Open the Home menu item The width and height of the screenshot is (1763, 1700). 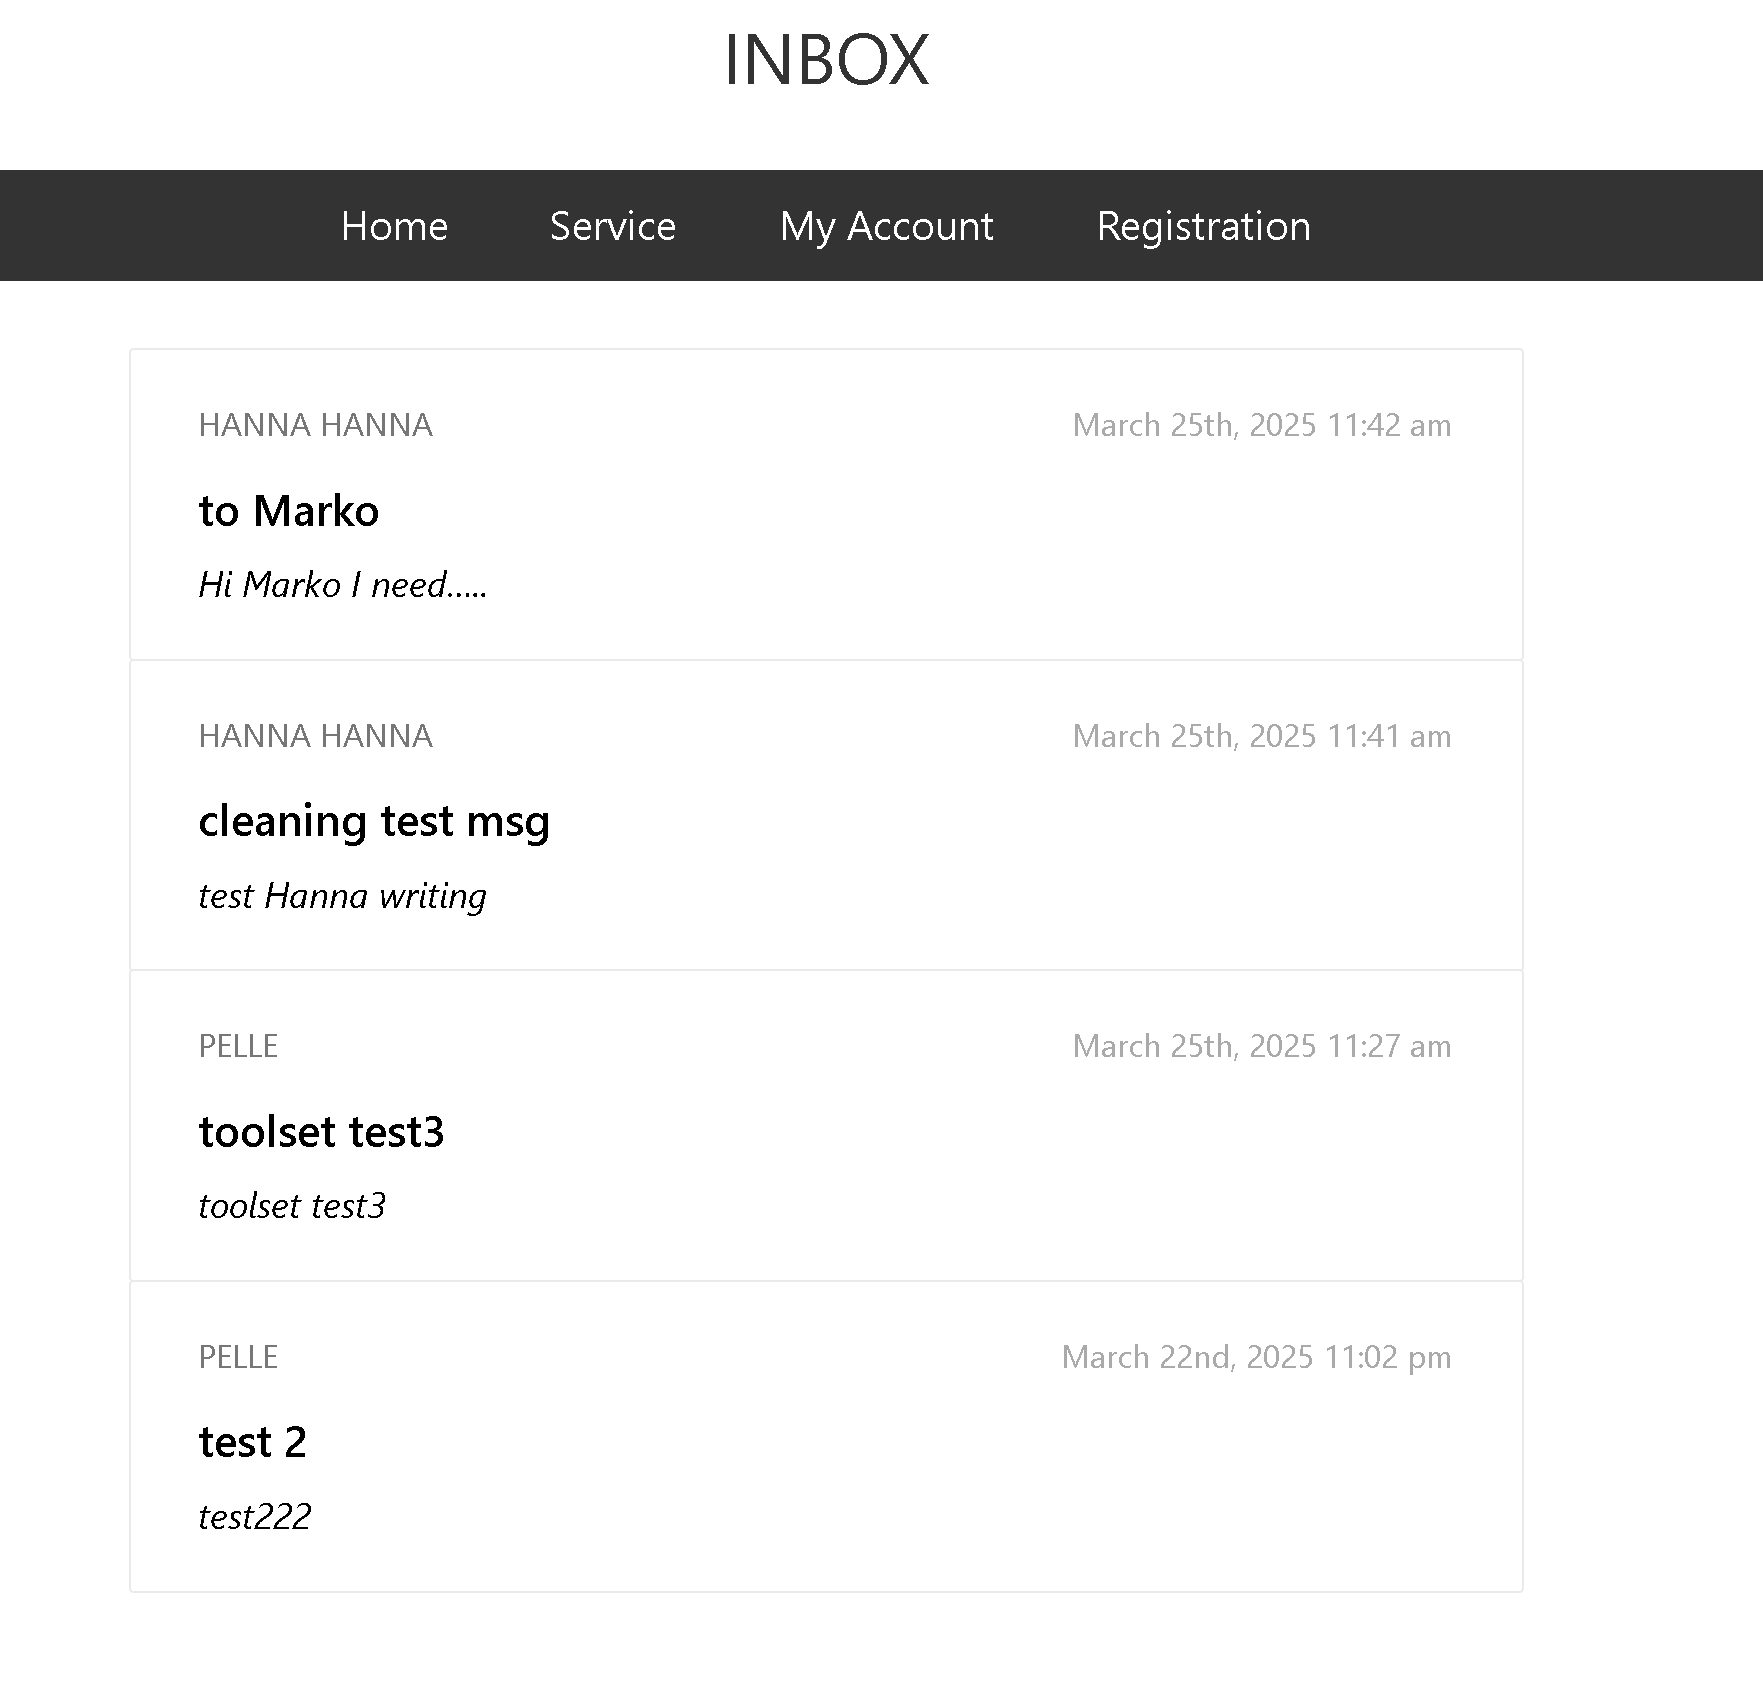pos(394,226)
